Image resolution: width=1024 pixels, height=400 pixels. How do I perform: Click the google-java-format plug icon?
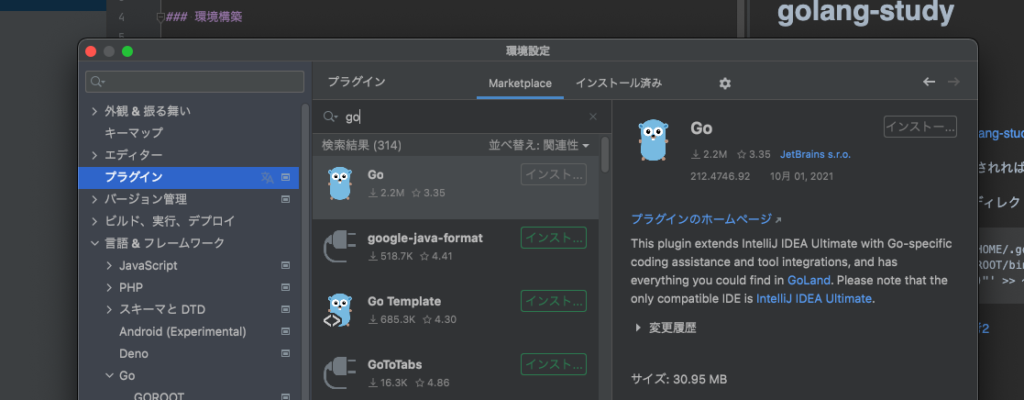coord(340,247)
